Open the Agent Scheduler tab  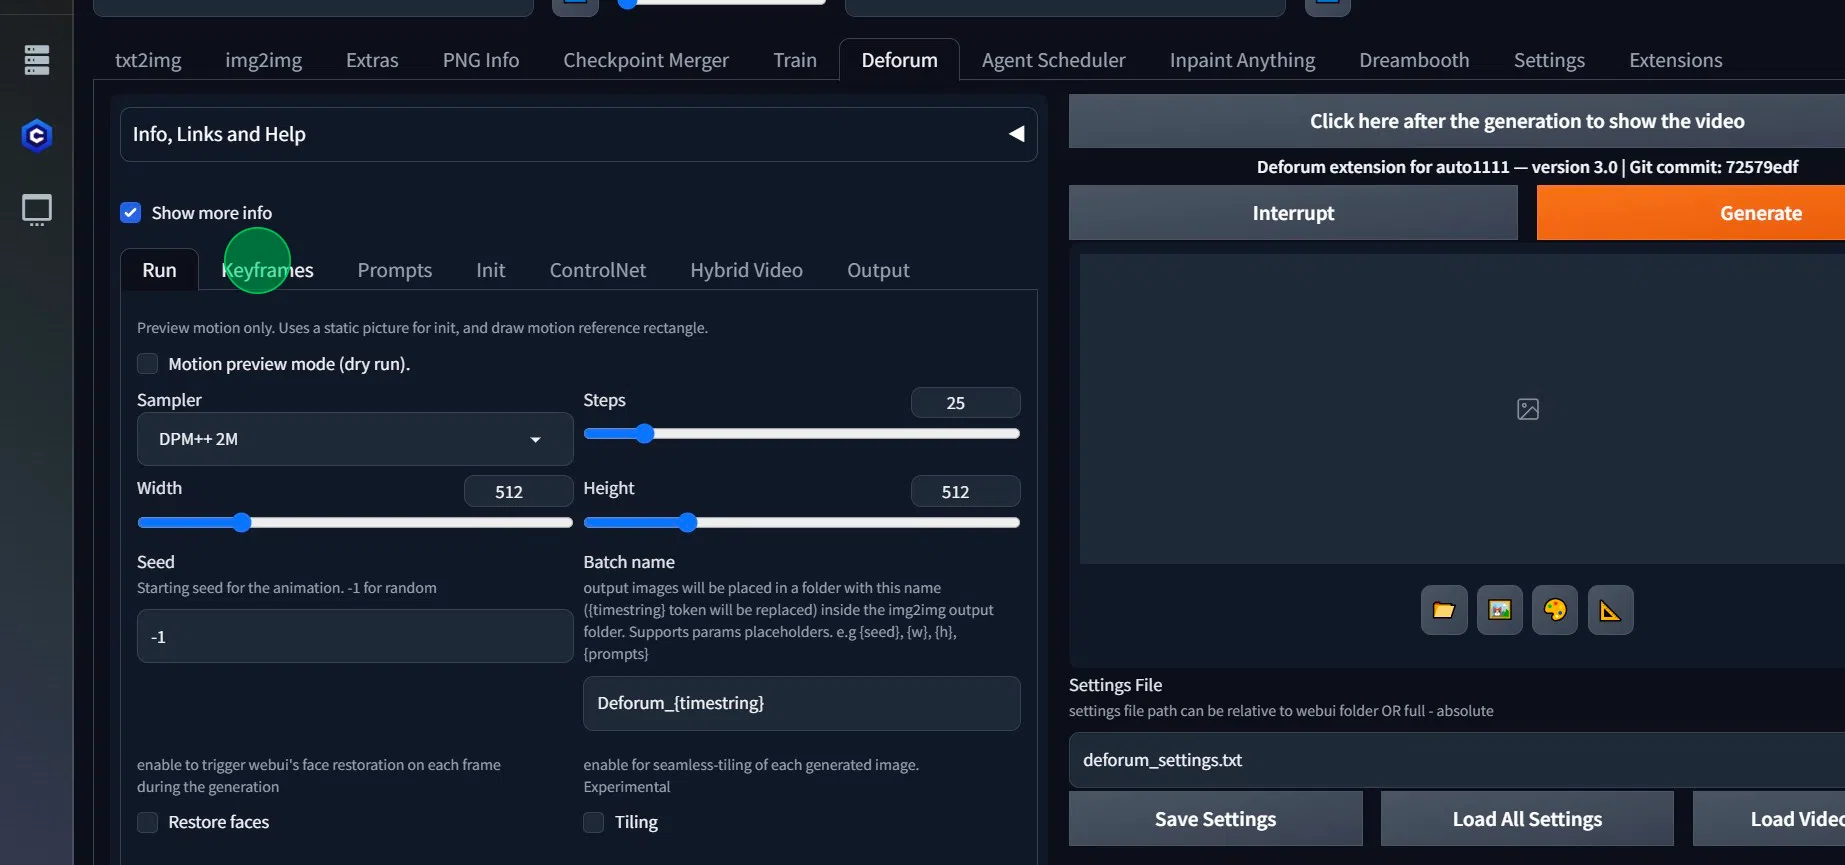[x=1054, y=60]
